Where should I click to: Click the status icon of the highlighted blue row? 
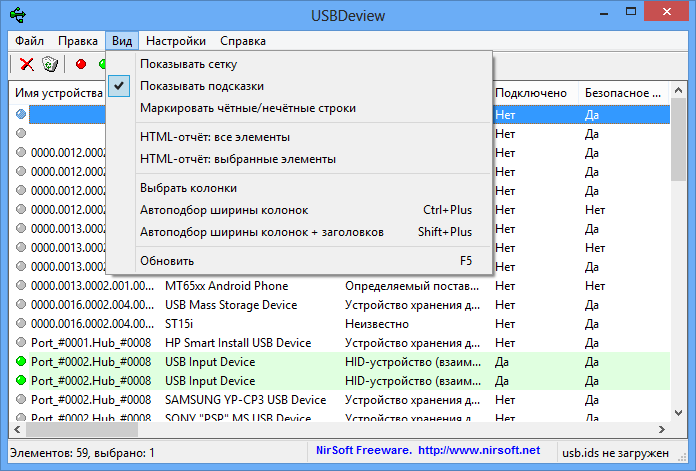[x=21, y=114]
